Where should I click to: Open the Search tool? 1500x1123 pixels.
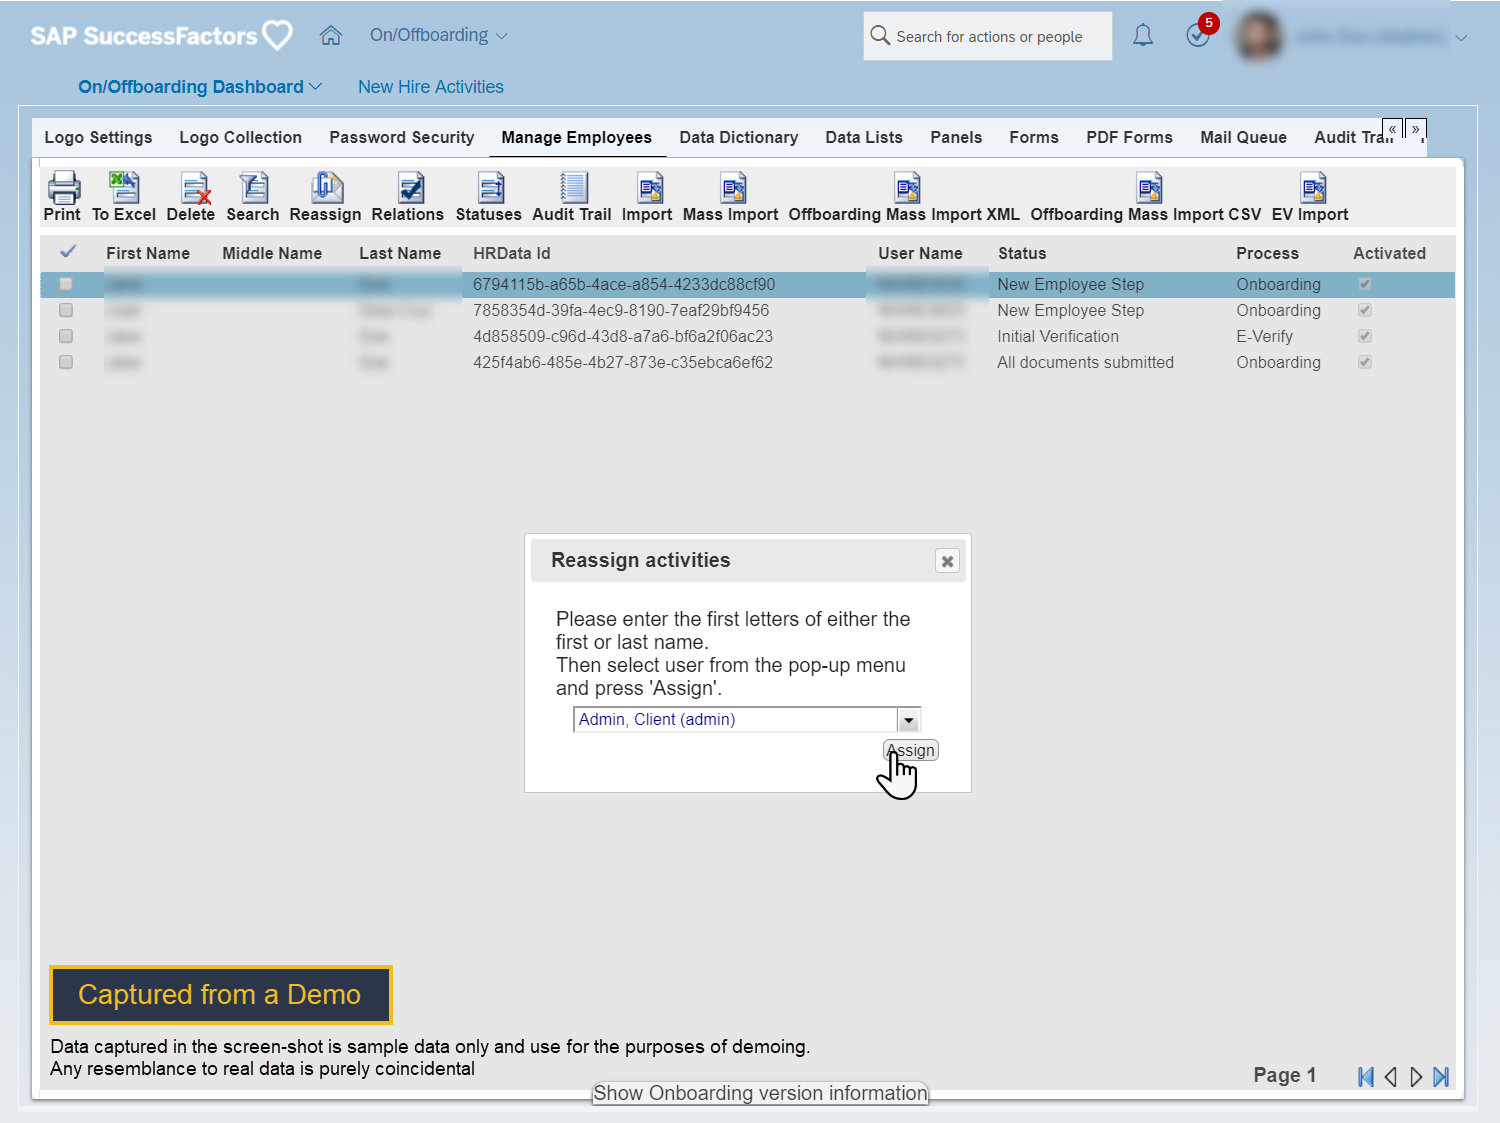click(x=253, y=187)
